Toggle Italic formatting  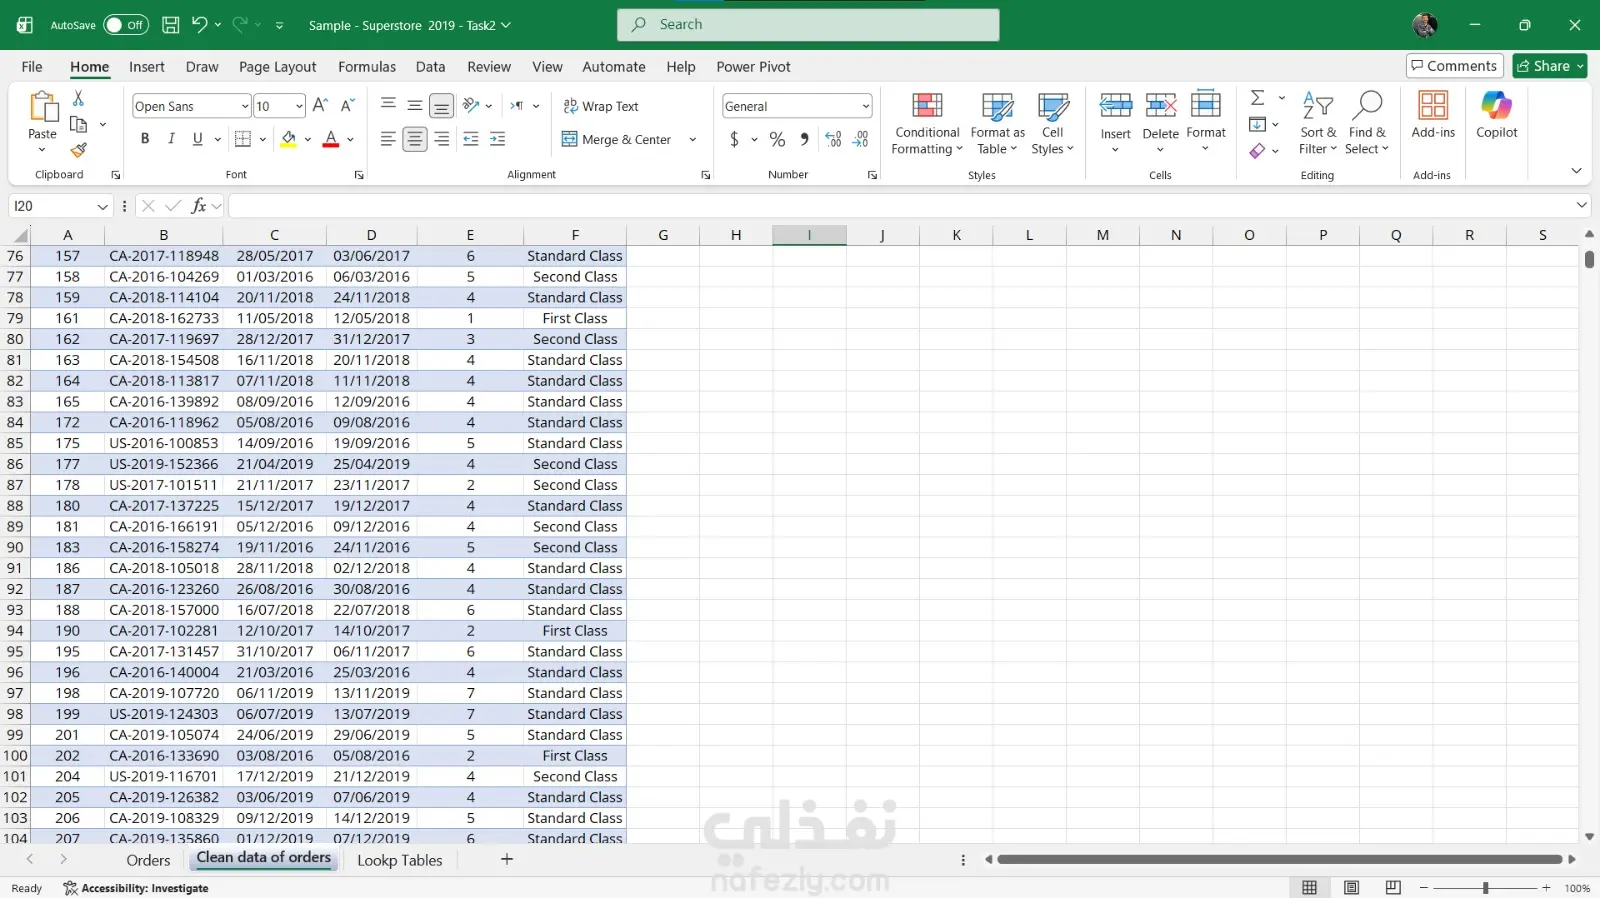(171, 139)
